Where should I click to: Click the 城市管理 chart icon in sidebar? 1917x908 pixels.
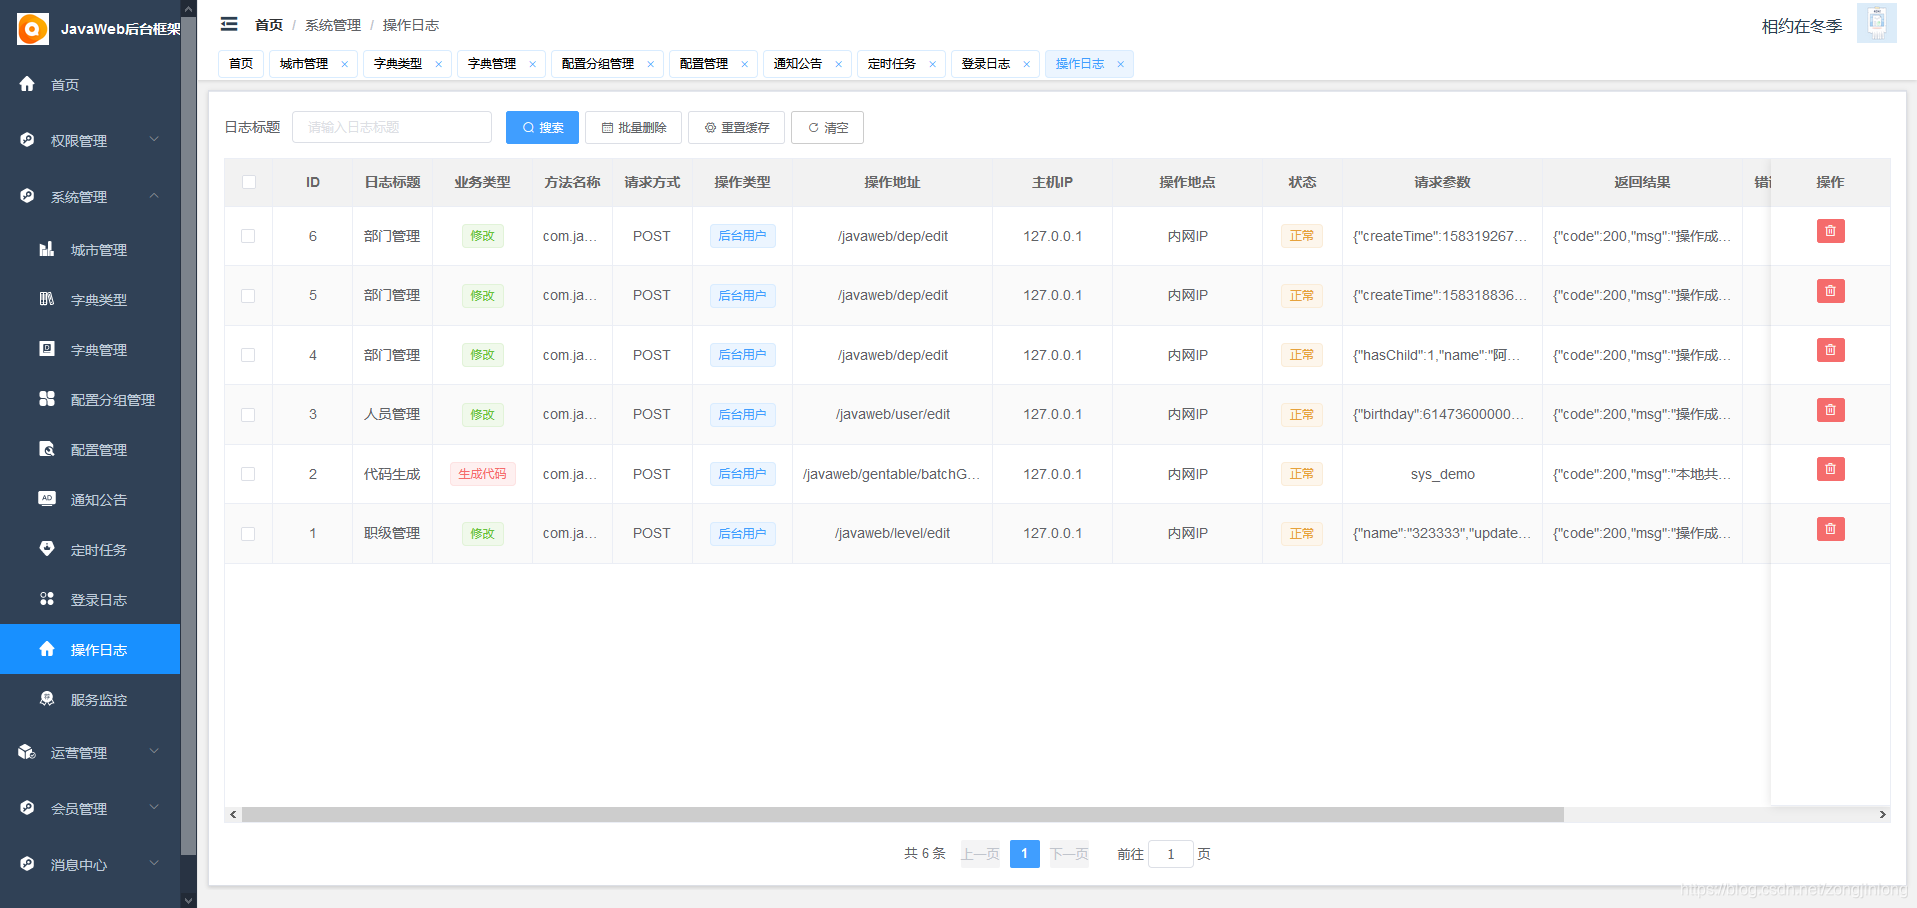47,249
